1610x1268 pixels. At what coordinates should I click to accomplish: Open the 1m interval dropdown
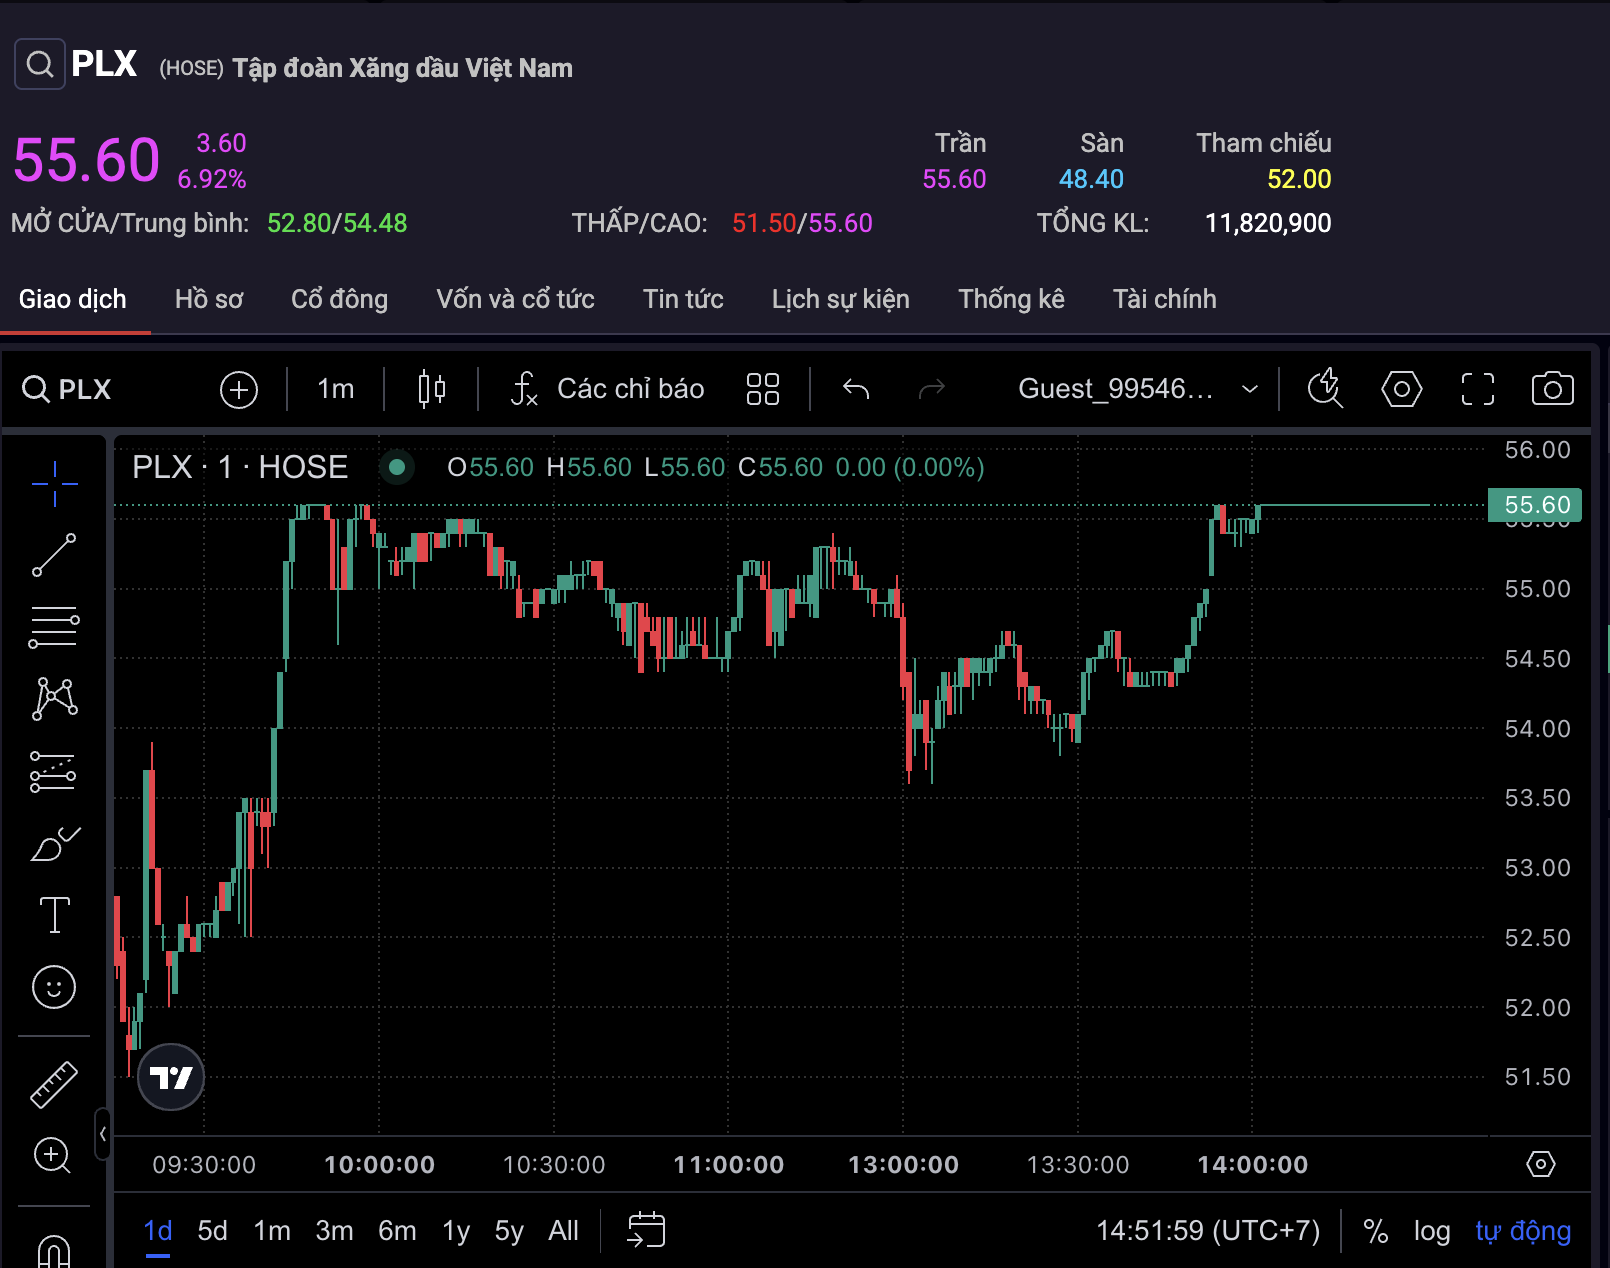pos(335,389)
